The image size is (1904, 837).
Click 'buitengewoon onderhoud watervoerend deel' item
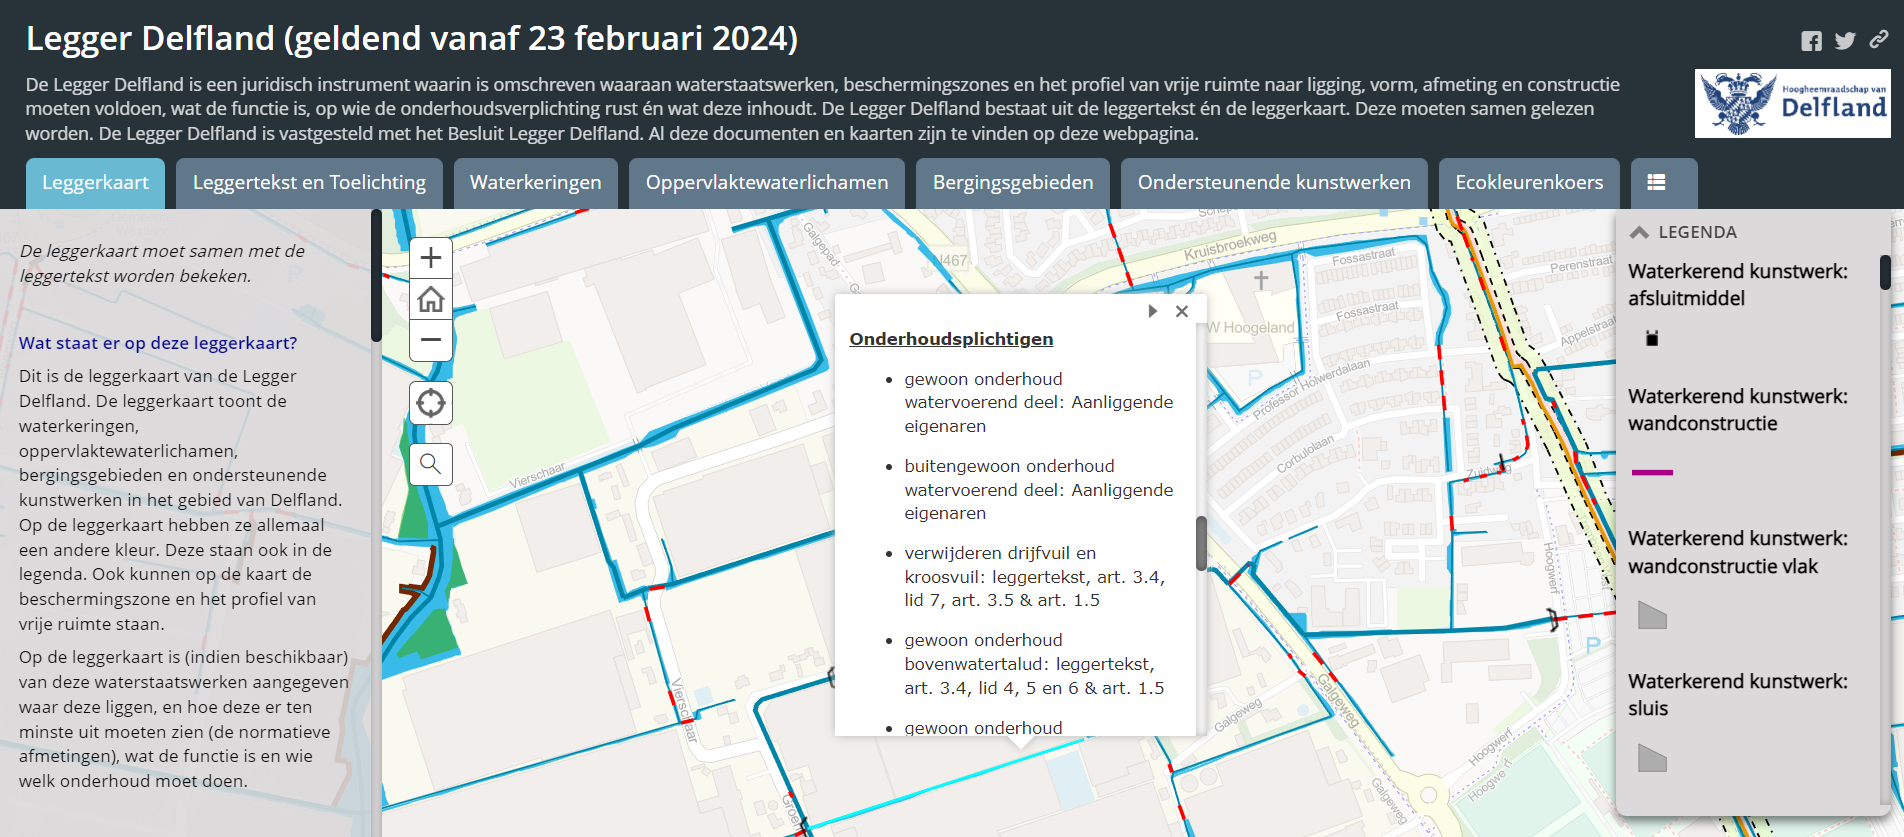pyautogui.click(x=1038, y=490)
